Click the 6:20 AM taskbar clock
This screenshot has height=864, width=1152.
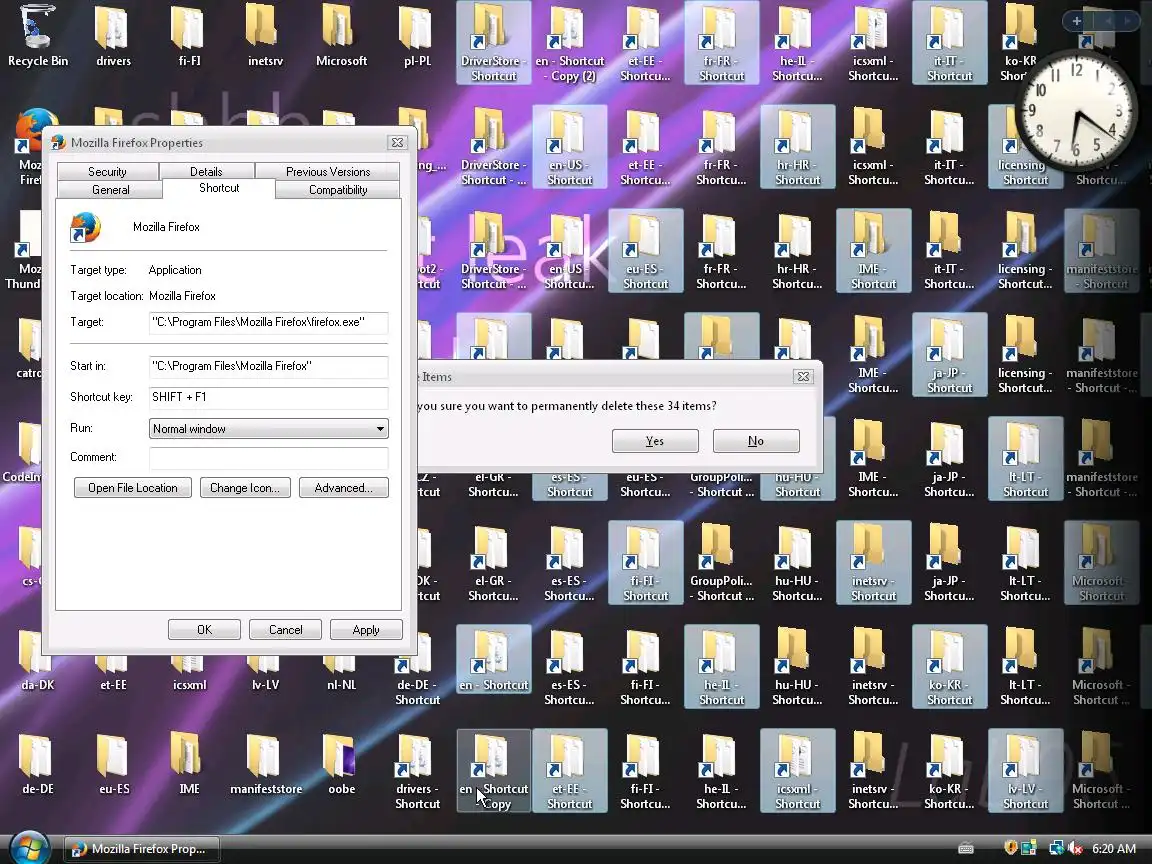tap(1114, 849)
